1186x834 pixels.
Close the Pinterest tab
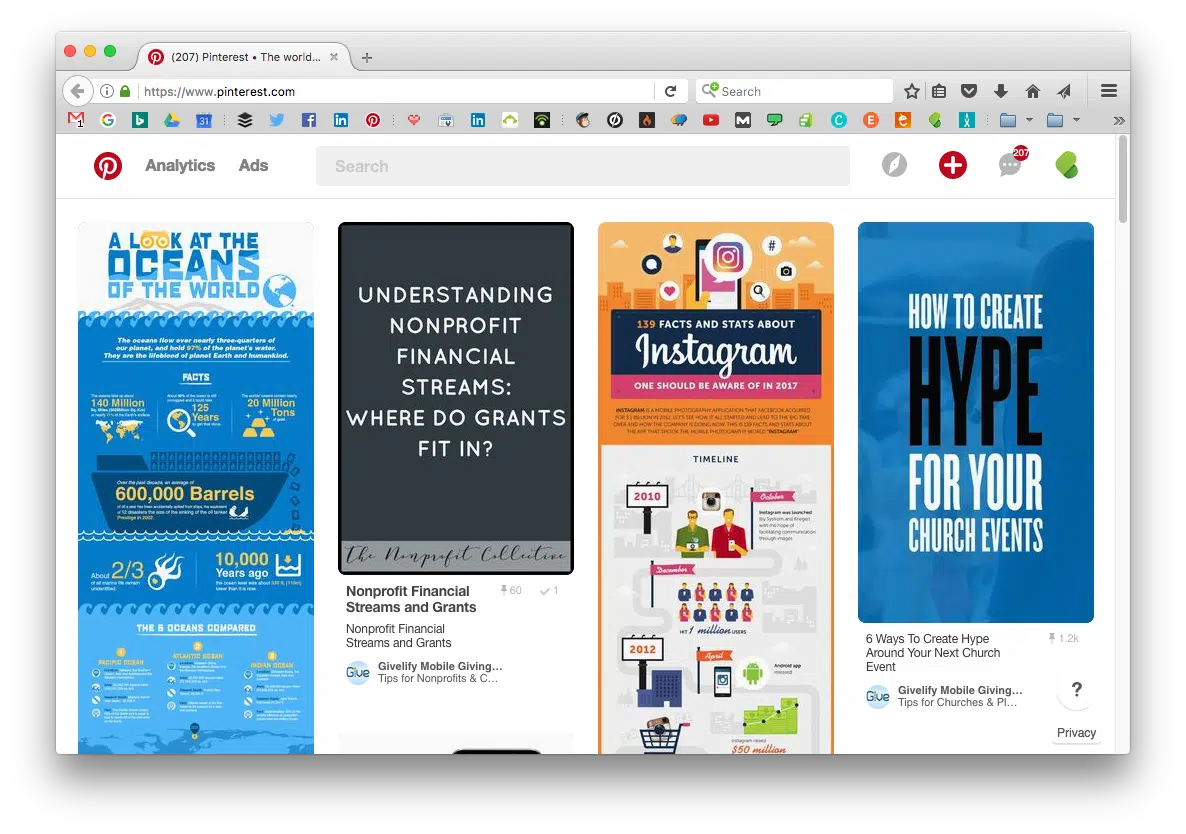[x=334, y=57]
